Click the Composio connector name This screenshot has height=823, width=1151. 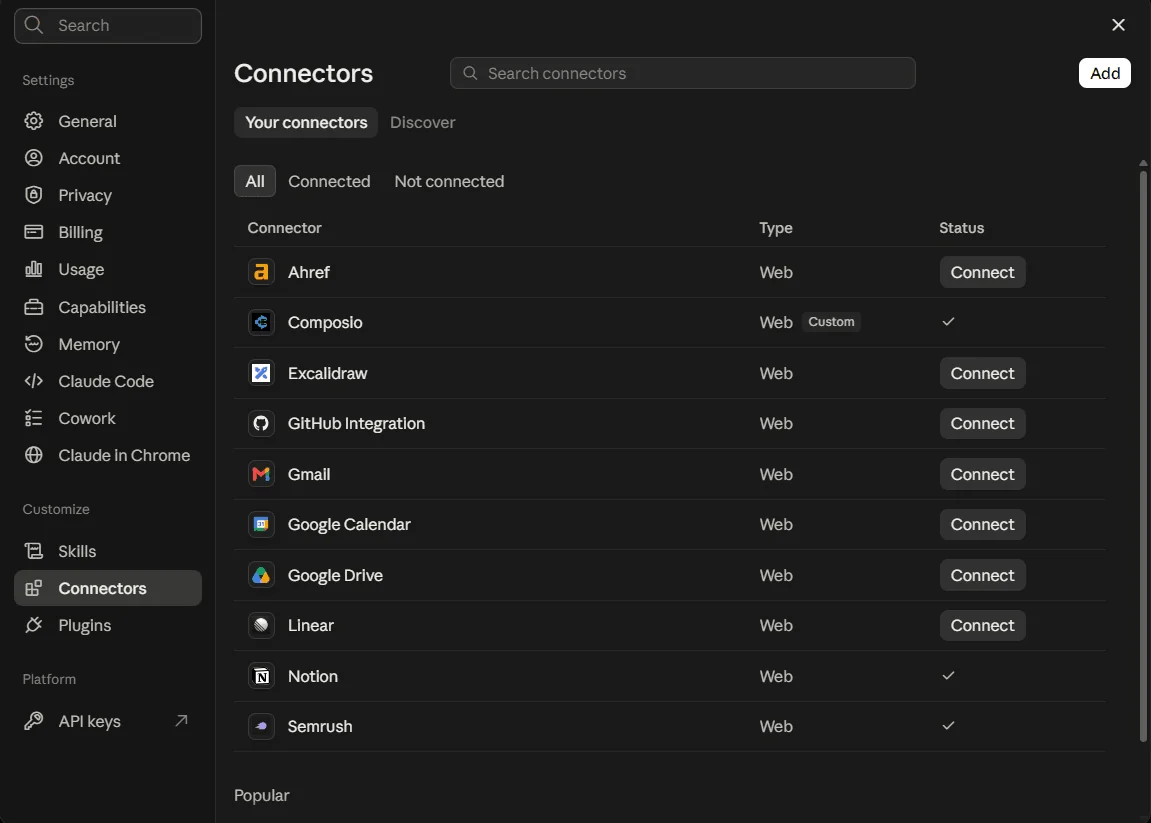point(325,322)
